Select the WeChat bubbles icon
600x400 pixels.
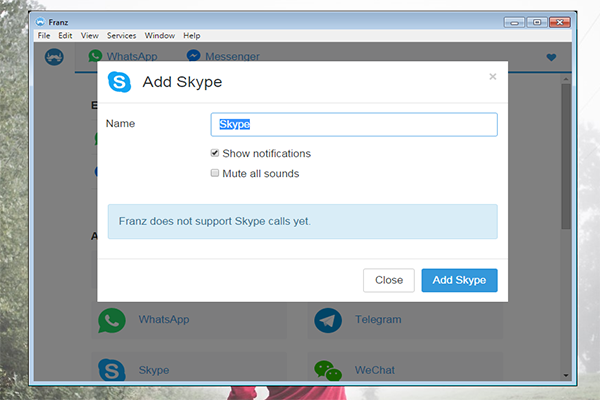tap(328, 371)
